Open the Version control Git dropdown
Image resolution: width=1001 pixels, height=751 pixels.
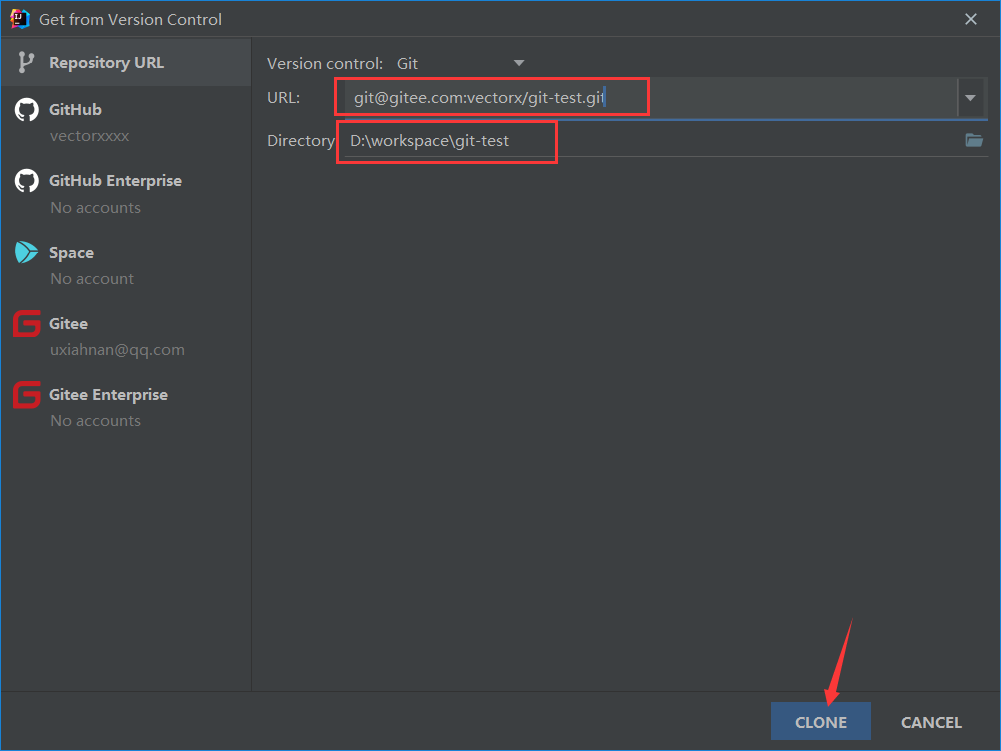[x=460, y=63]
